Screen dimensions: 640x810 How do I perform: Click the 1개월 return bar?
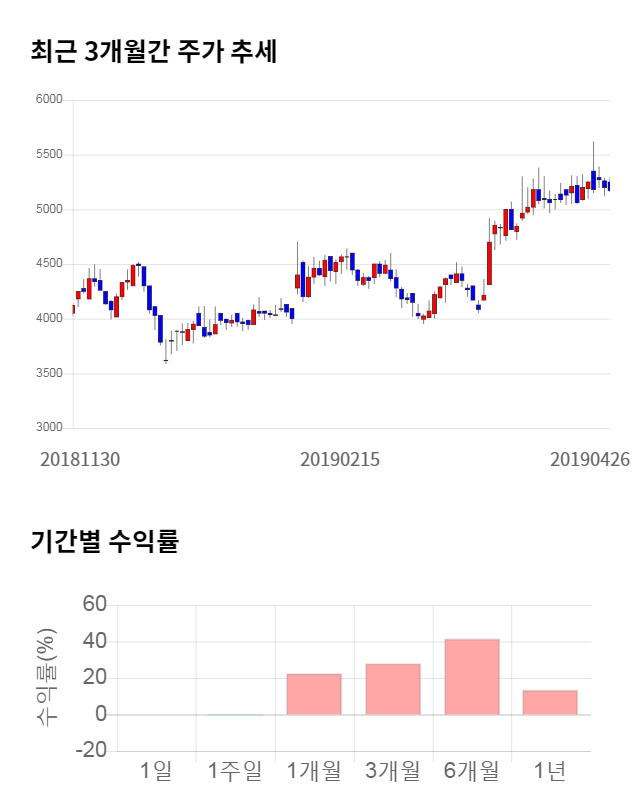pos(314,694)
